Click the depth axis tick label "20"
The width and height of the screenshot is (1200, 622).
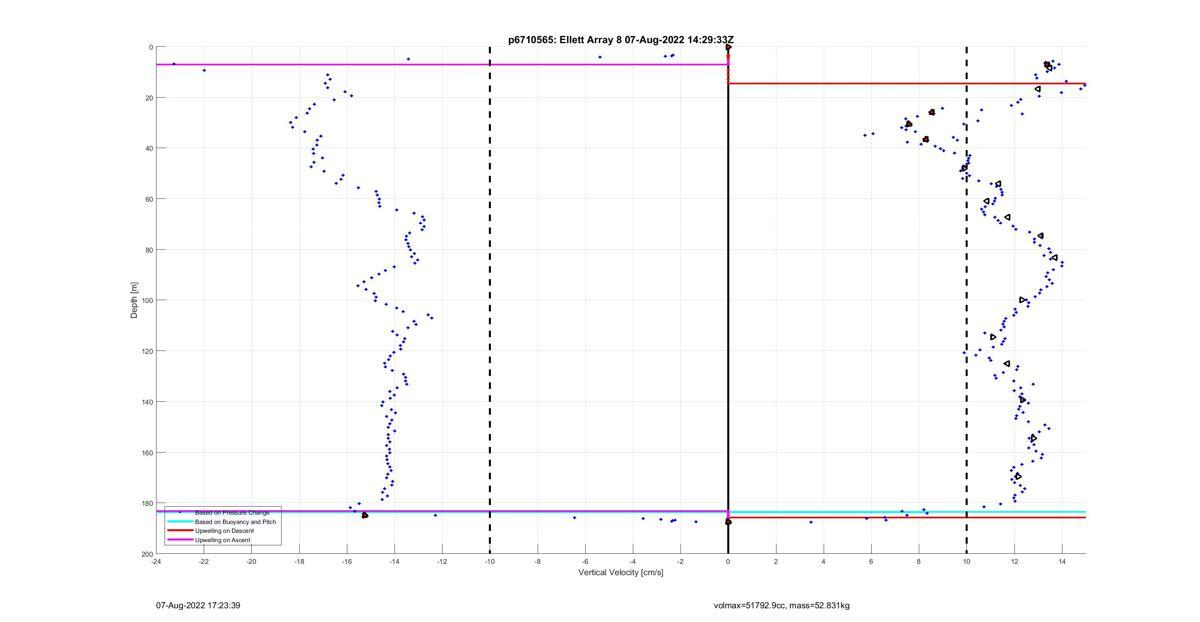[148, 98]
